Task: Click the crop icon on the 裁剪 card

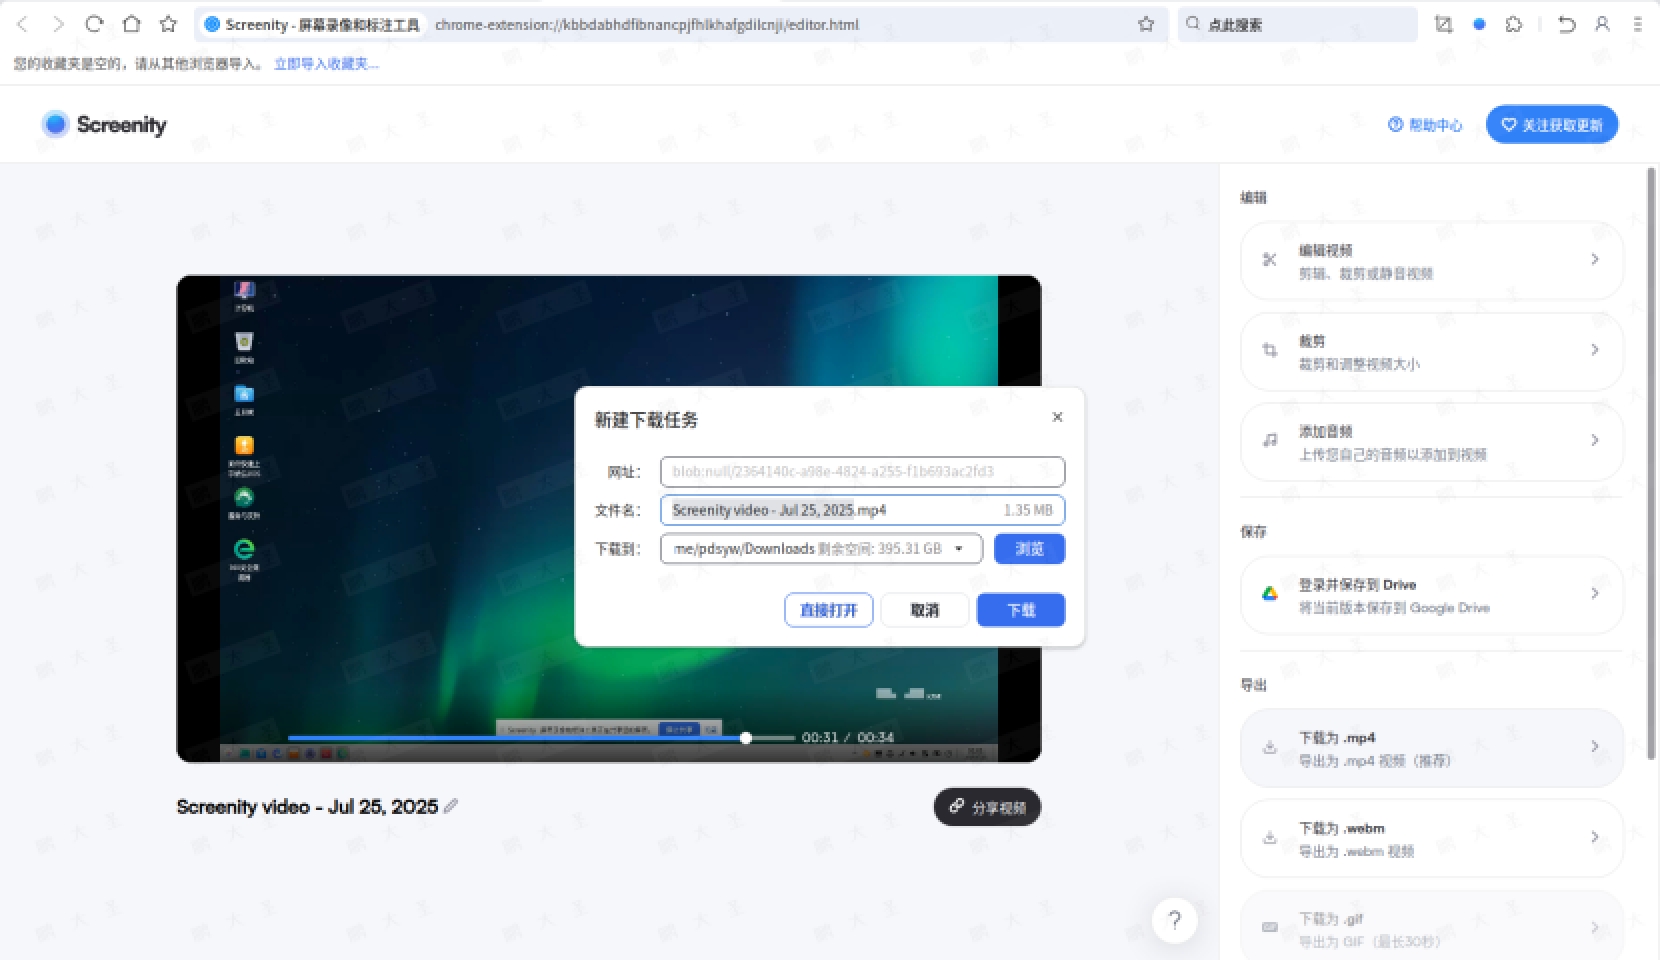Action: click(1269, 350)
